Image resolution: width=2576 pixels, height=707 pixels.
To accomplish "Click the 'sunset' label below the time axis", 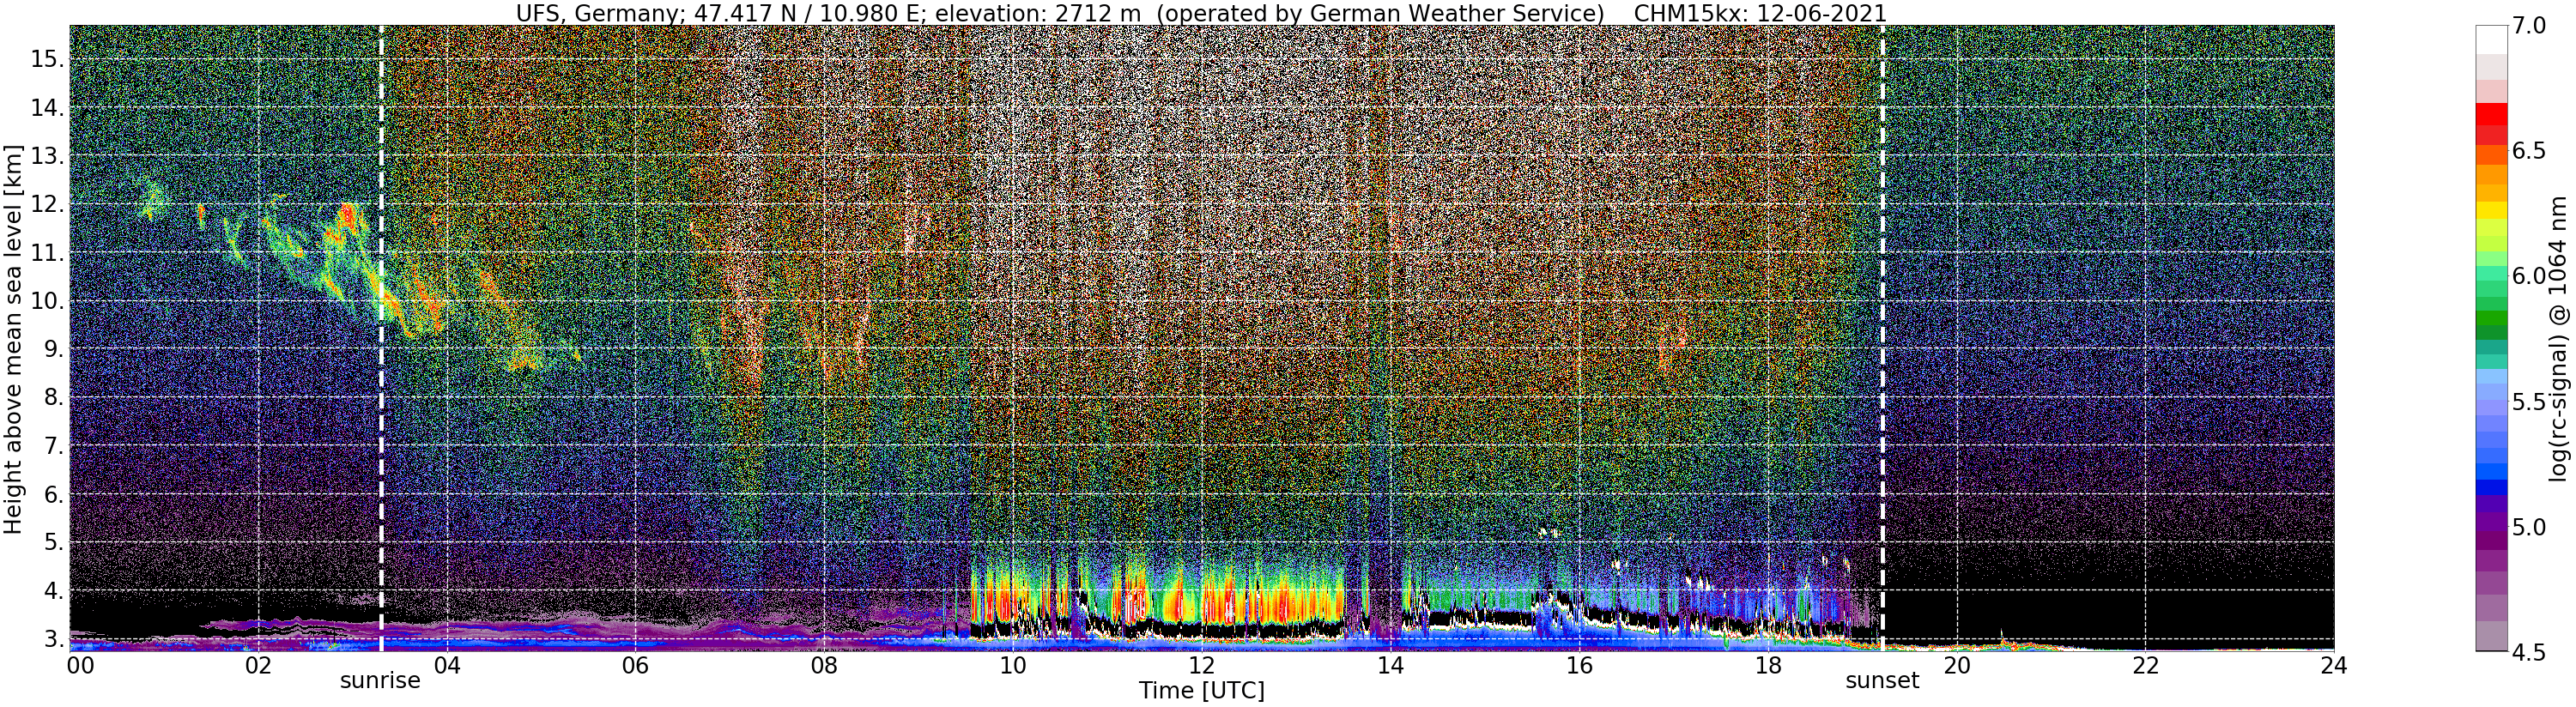I will point(1882,681).
